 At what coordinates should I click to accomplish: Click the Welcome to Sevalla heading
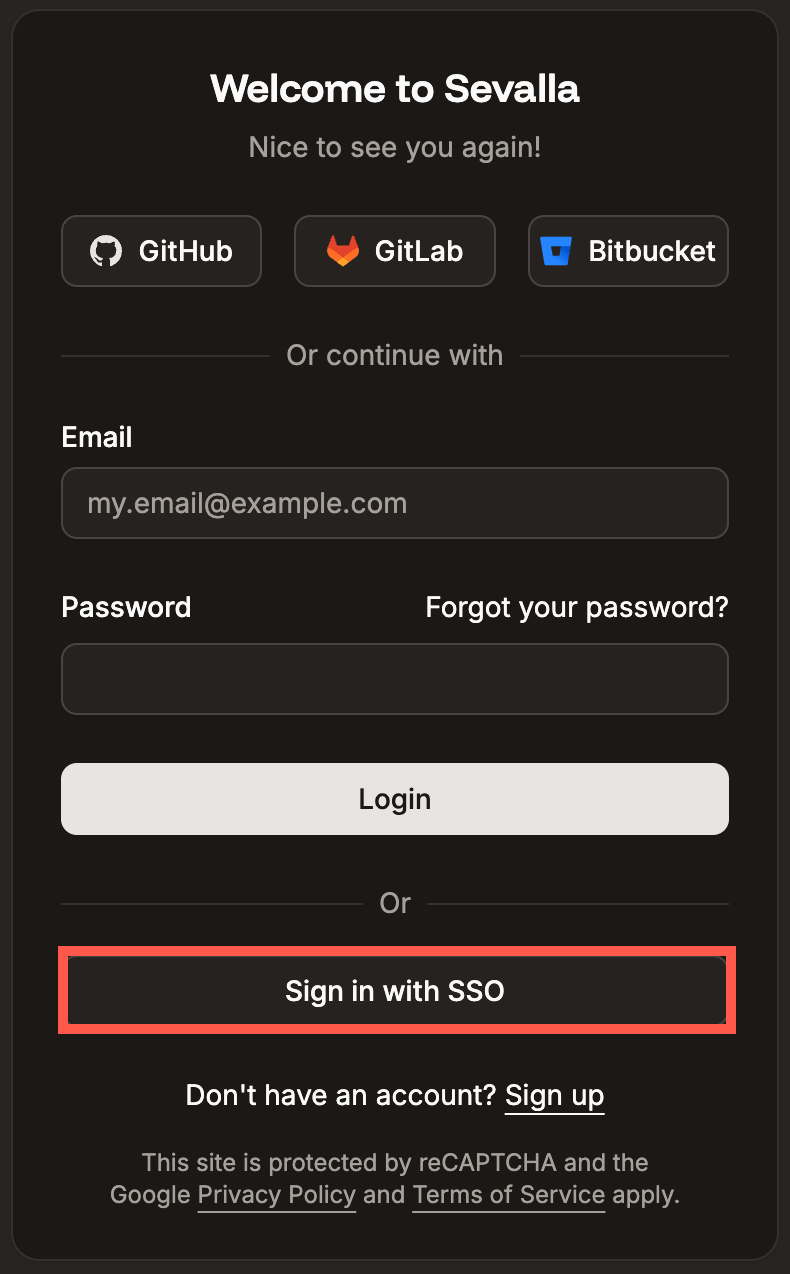pos(395,89)
